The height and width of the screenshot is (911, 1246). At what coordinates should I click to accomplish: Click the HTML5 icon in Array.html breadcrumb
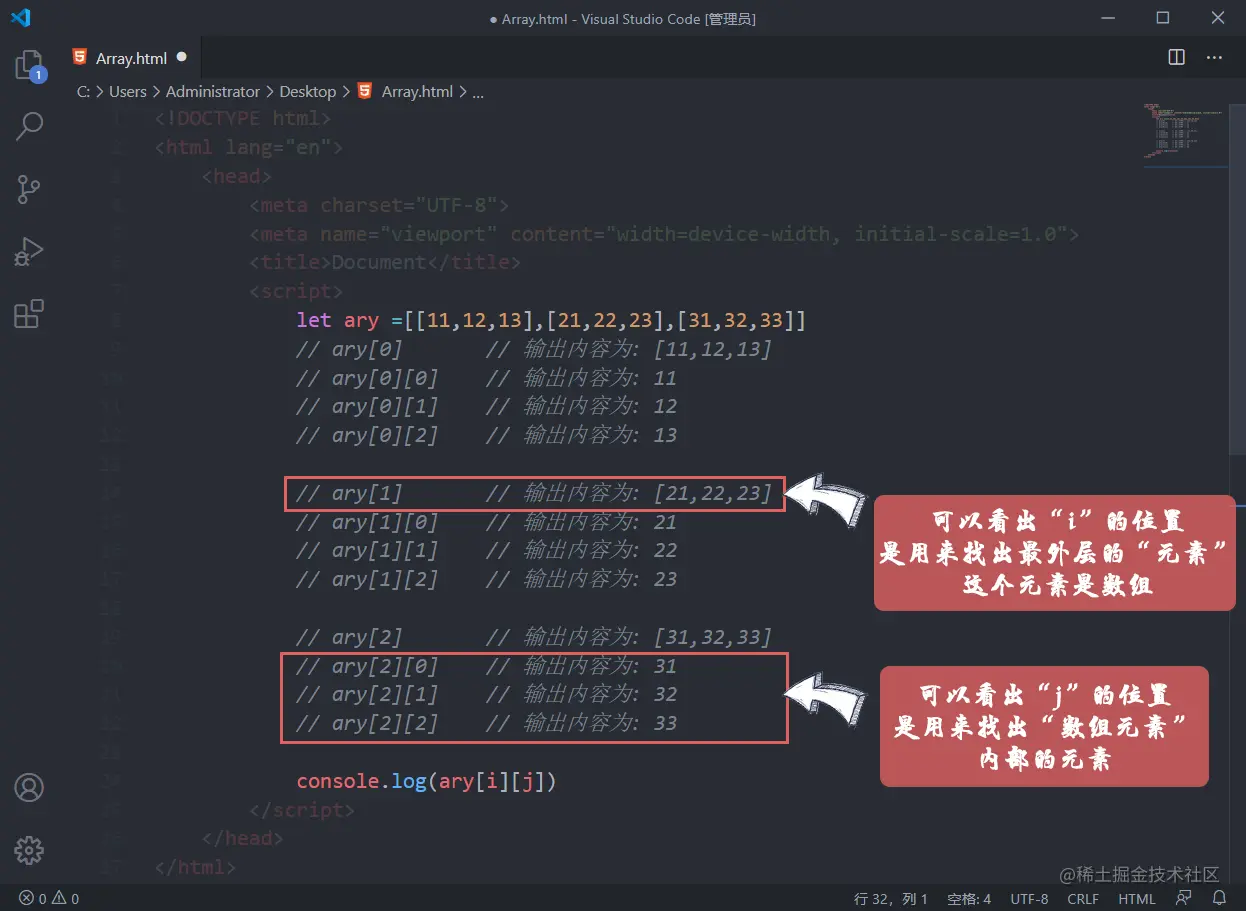pyautogui.click(x=365, y=91)
